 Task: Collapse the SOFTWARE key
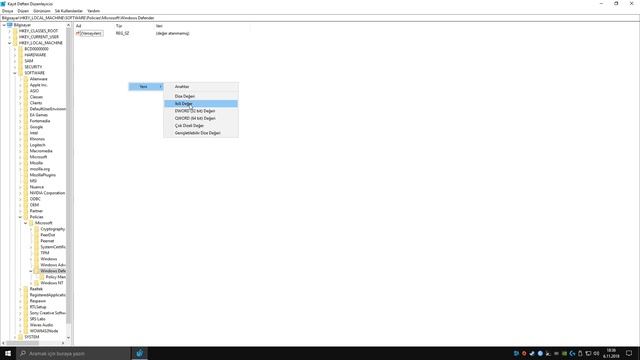[15, 73]
